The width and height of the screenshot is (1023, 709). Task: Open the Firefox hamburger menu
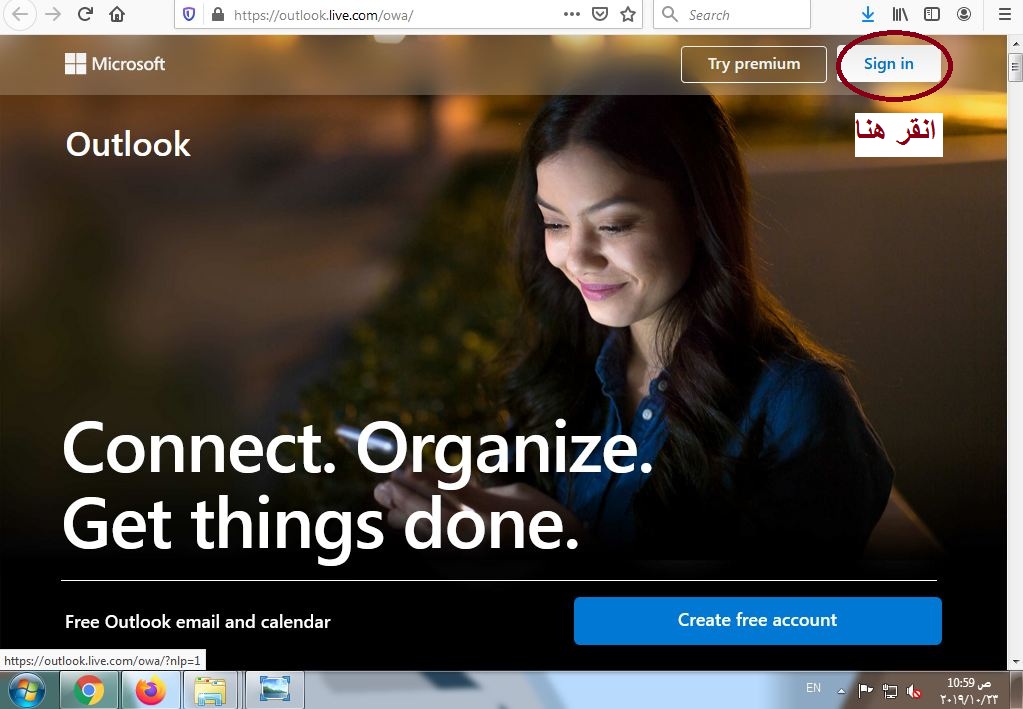1004,15
